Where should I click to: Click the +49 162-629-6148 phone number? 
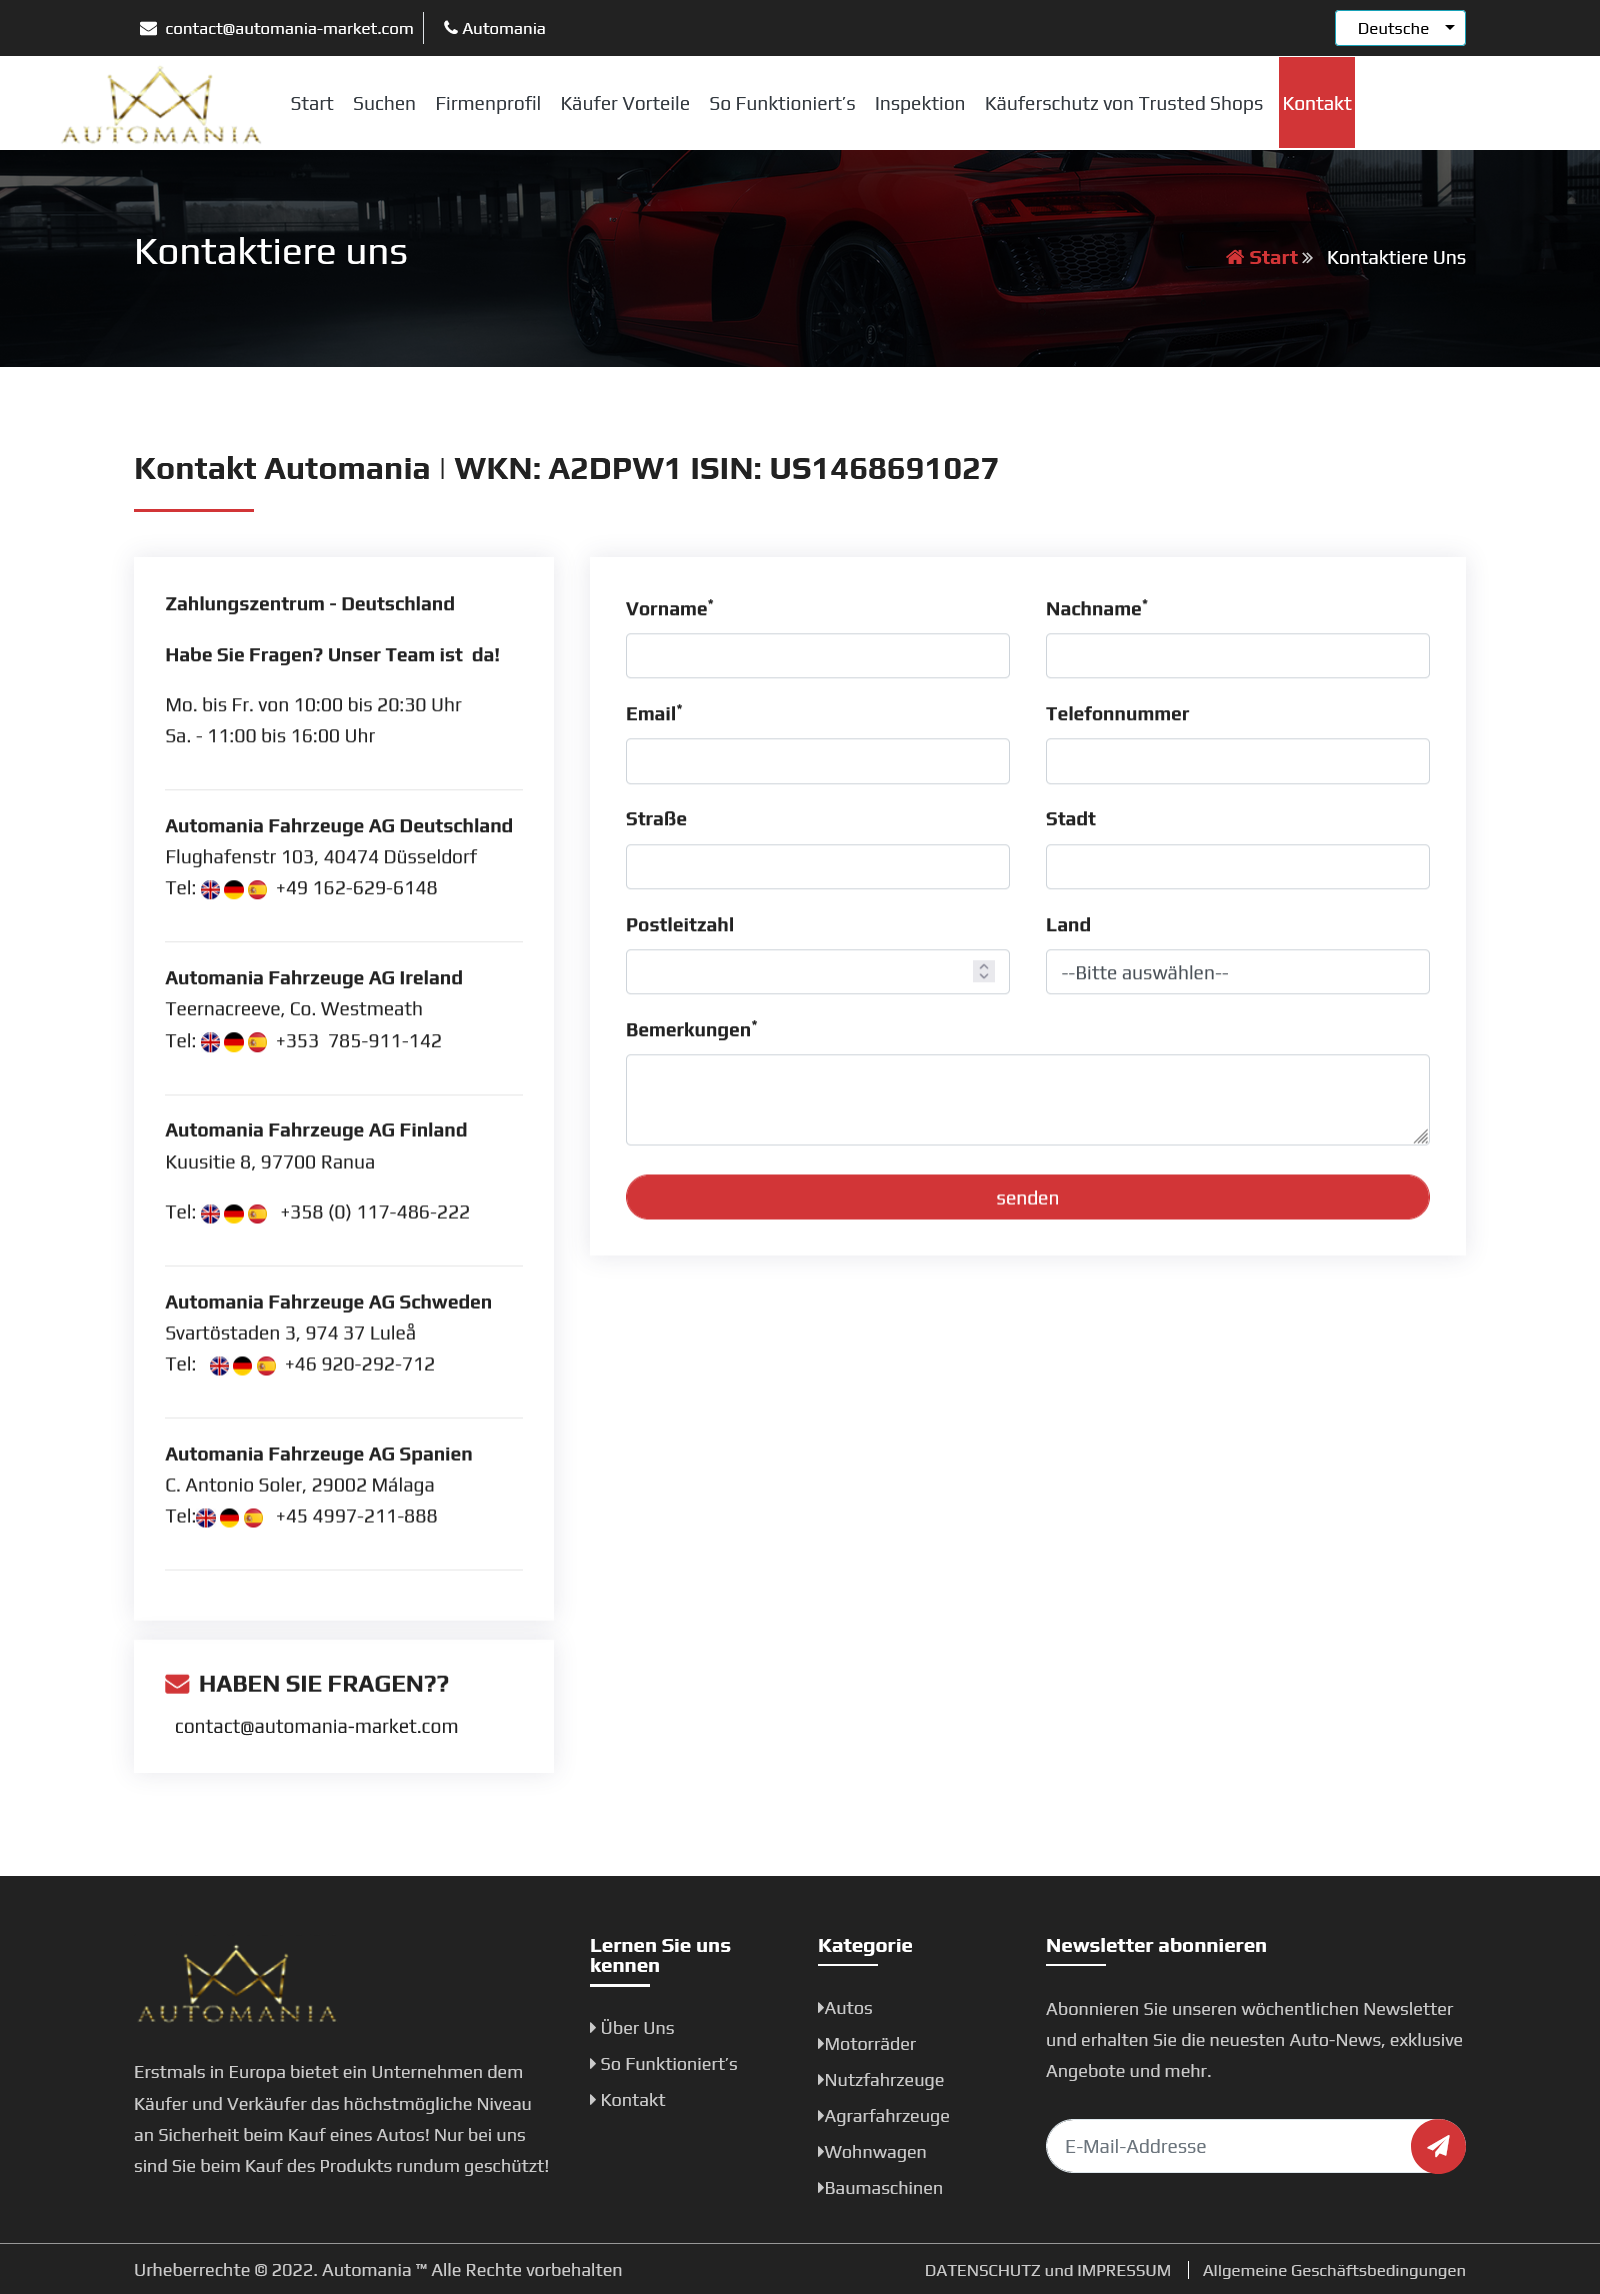pos(357,888)
